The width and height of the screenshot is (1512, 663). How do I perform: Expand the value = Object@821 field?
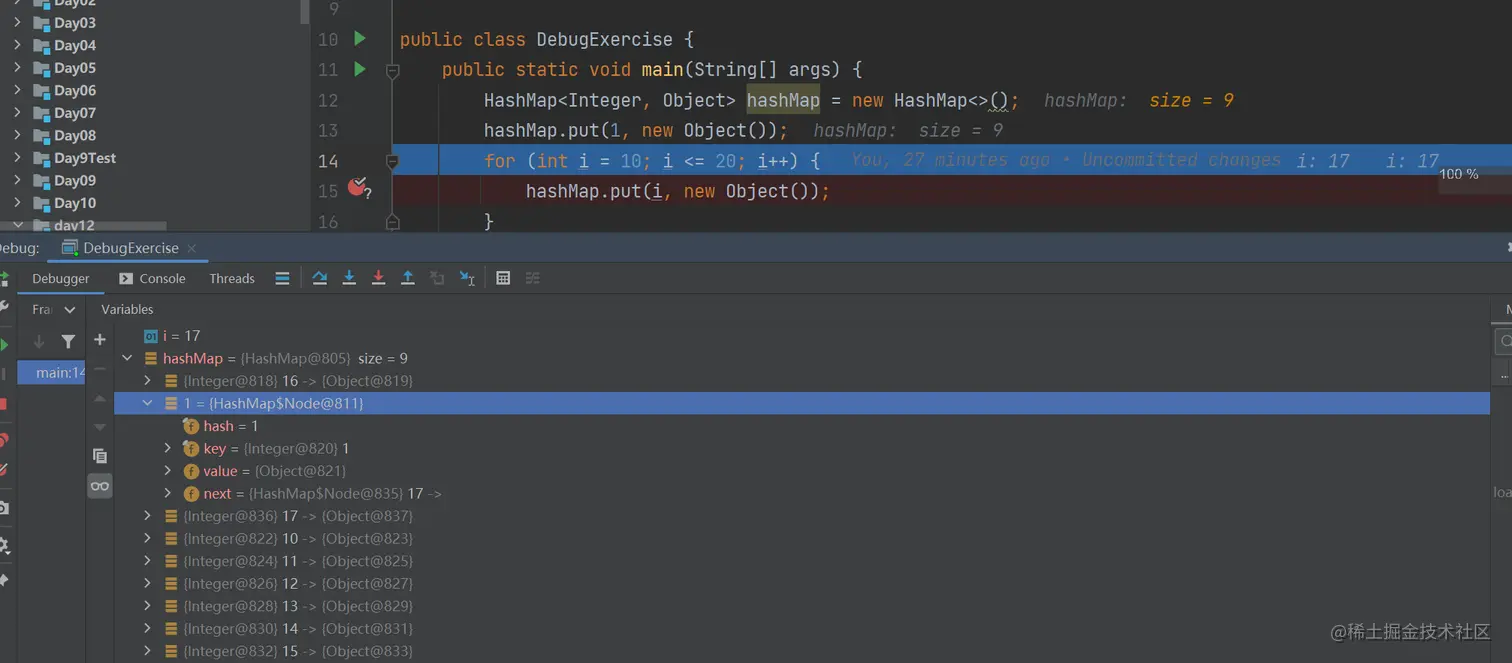point(168,471)
